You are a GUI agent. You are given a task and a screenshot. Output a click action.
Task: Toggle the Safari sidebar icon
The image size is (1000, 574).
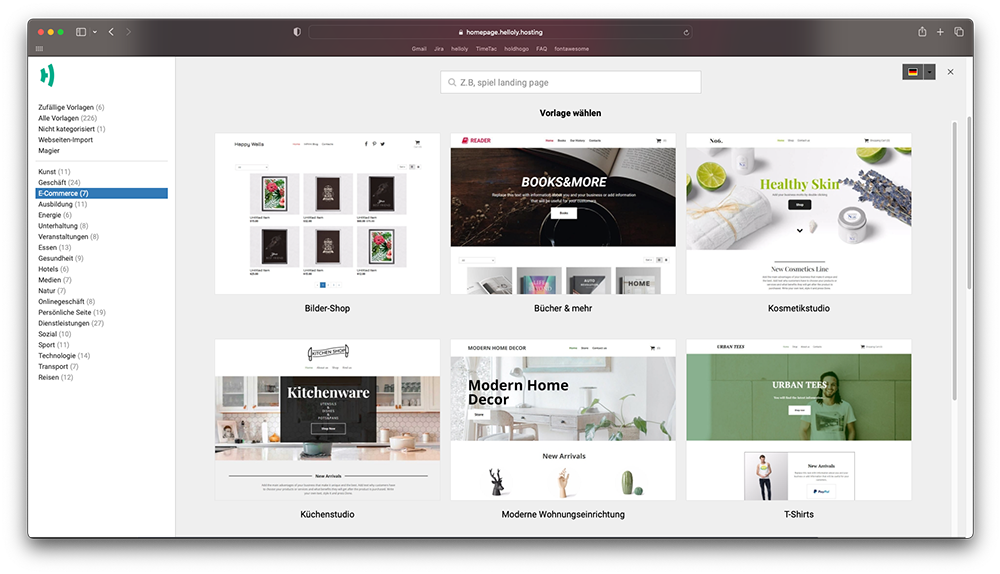(81, 32)
